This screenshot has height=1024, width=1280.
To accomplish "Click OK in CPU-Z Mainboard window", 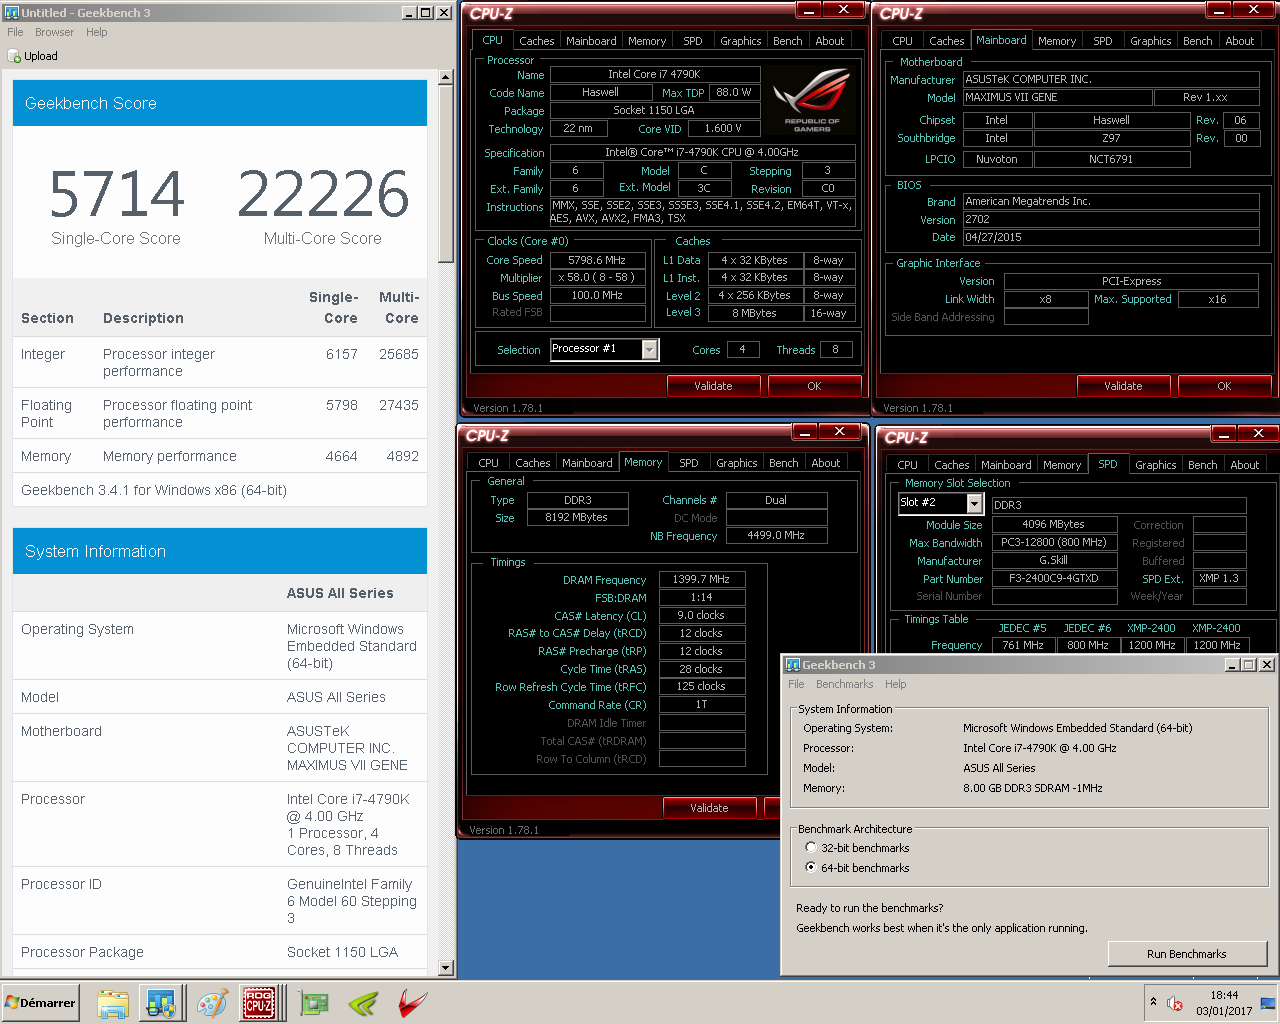I will point(1224,386).
